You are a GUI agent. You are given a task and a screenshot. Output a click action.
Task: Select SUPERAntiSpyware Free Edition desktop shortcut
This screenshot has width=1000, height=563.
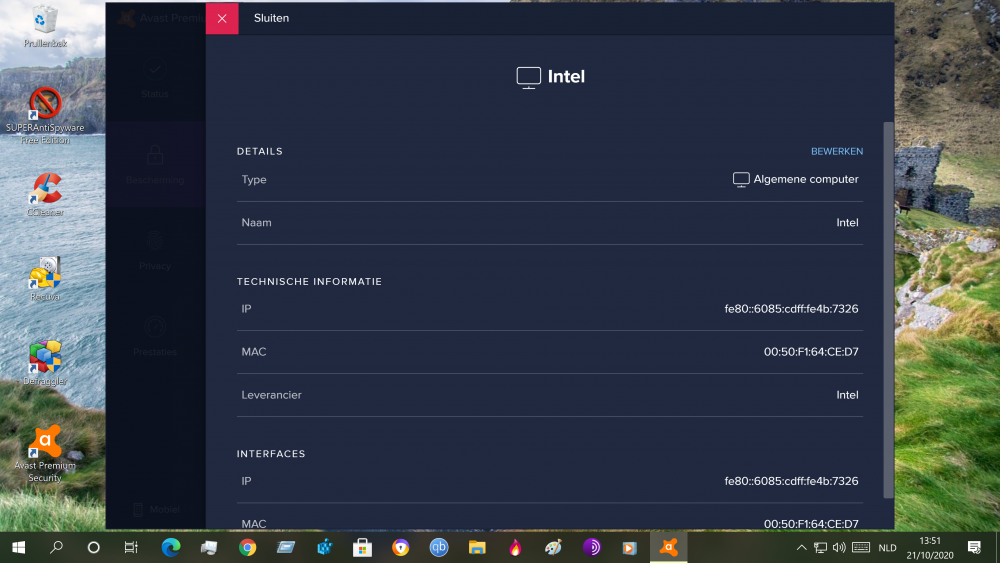tap(45, 115)
